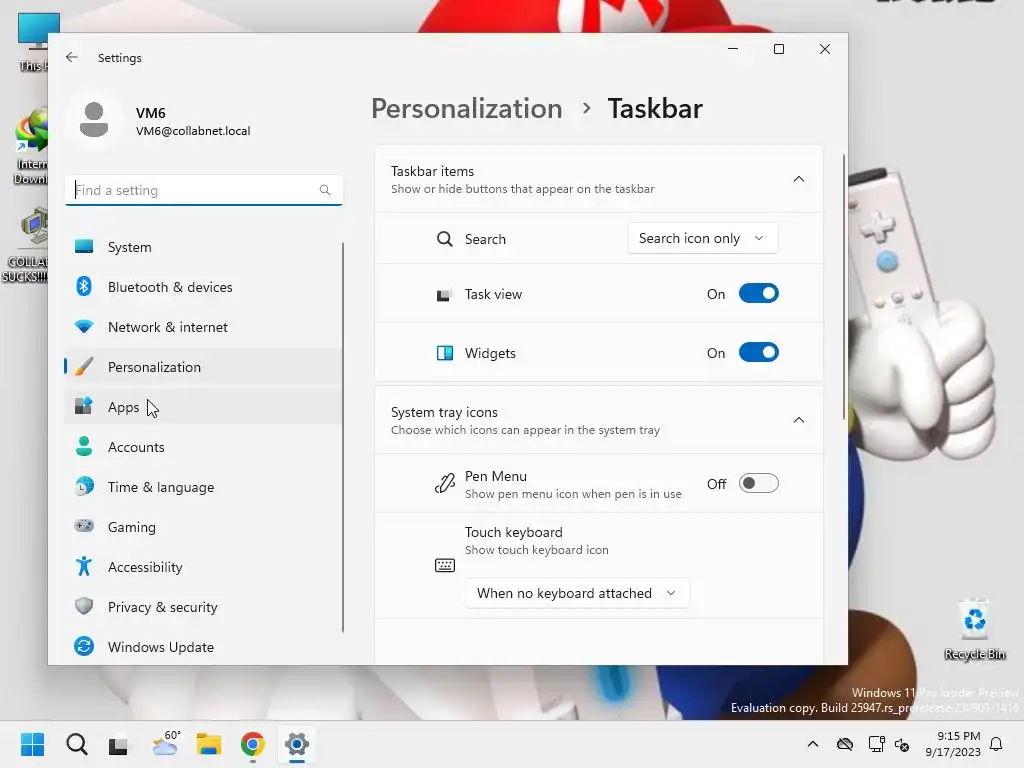Show hidden system tray icons
Viewport: 1024px width, 768px height.
coord(812,744)
